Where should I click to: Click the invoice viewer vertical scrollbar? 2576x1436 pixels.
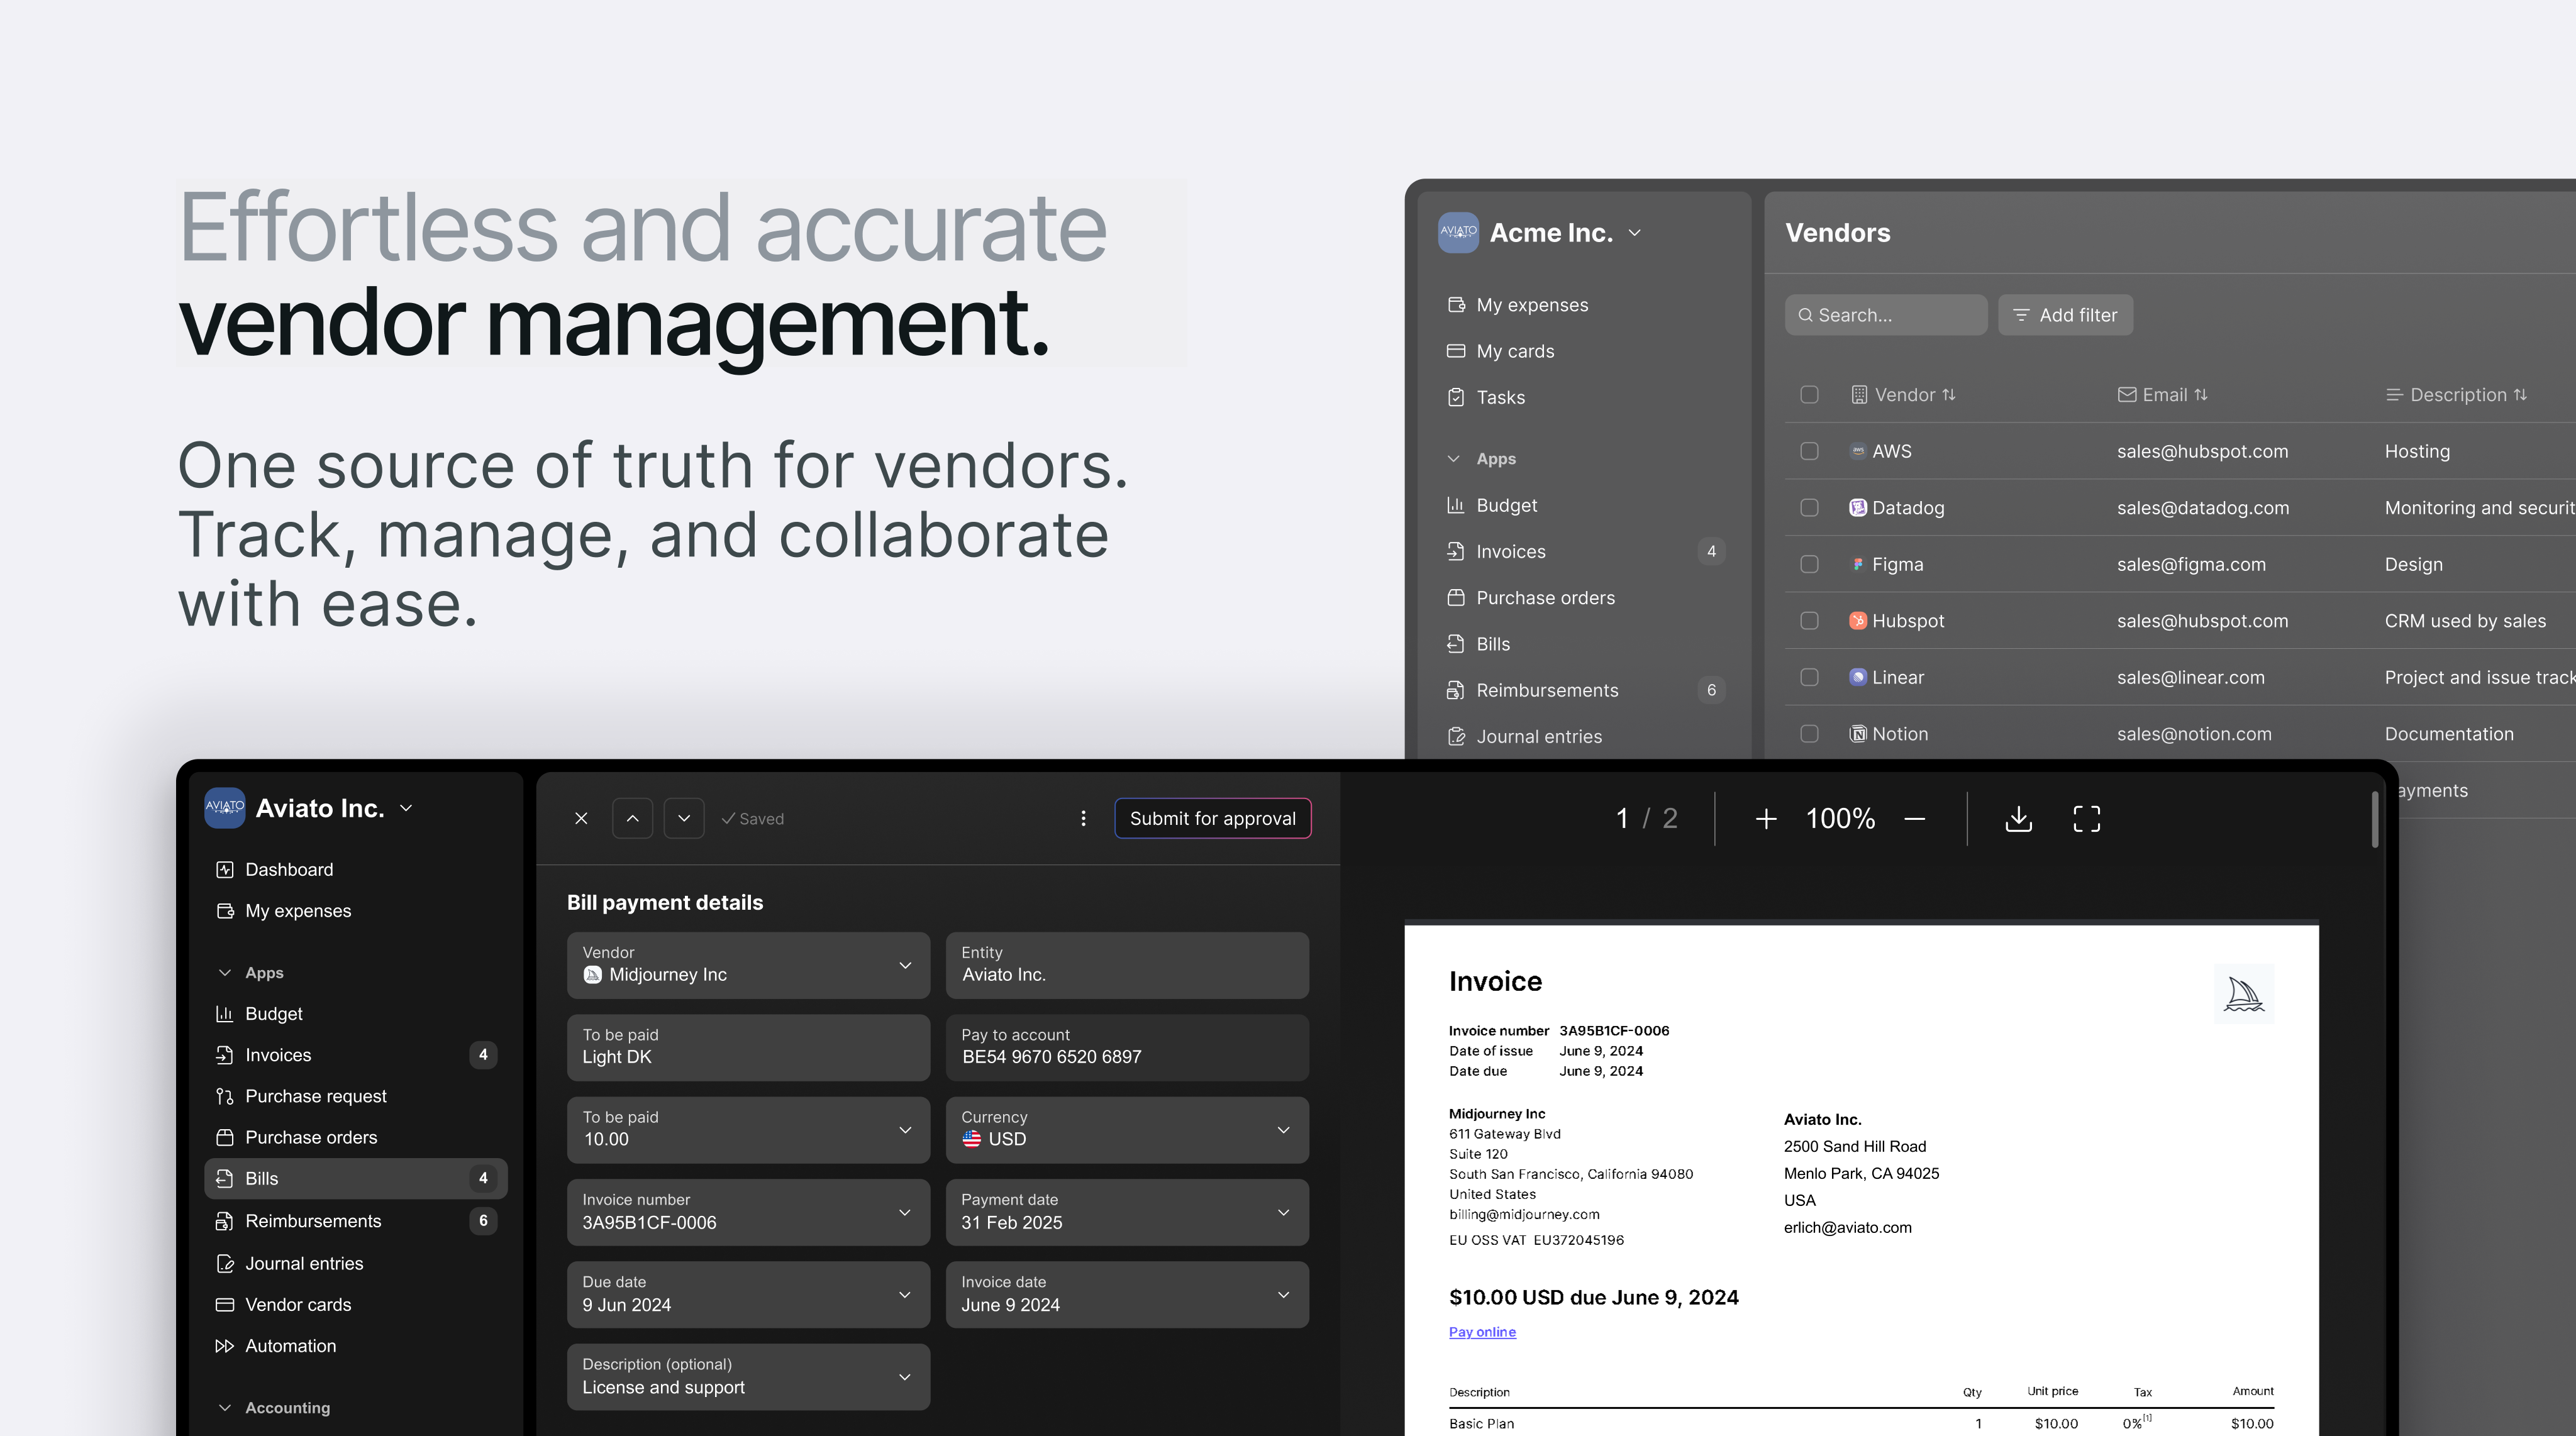click(x=2375, y=820)
